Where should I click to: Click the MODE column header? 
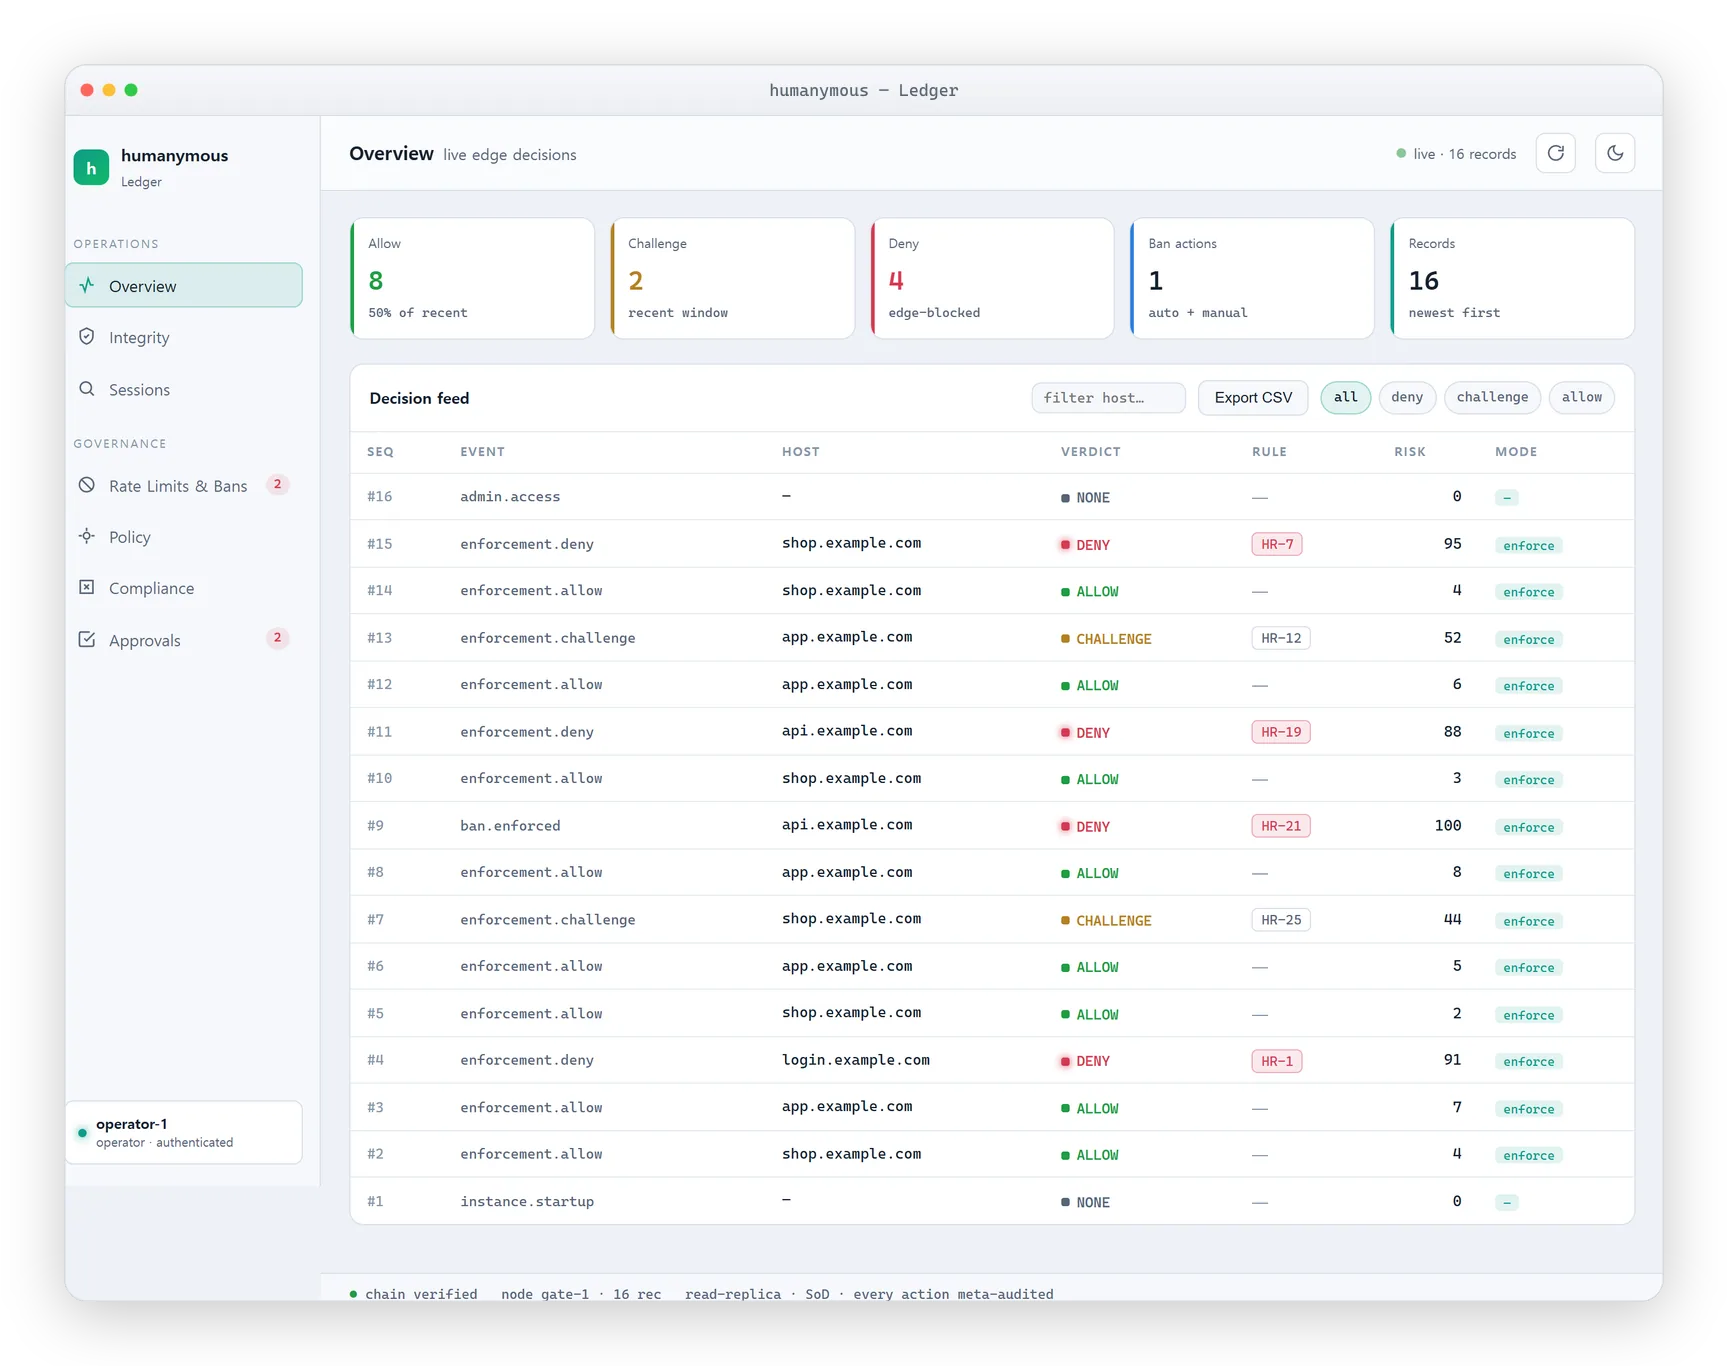point(1516,452)
